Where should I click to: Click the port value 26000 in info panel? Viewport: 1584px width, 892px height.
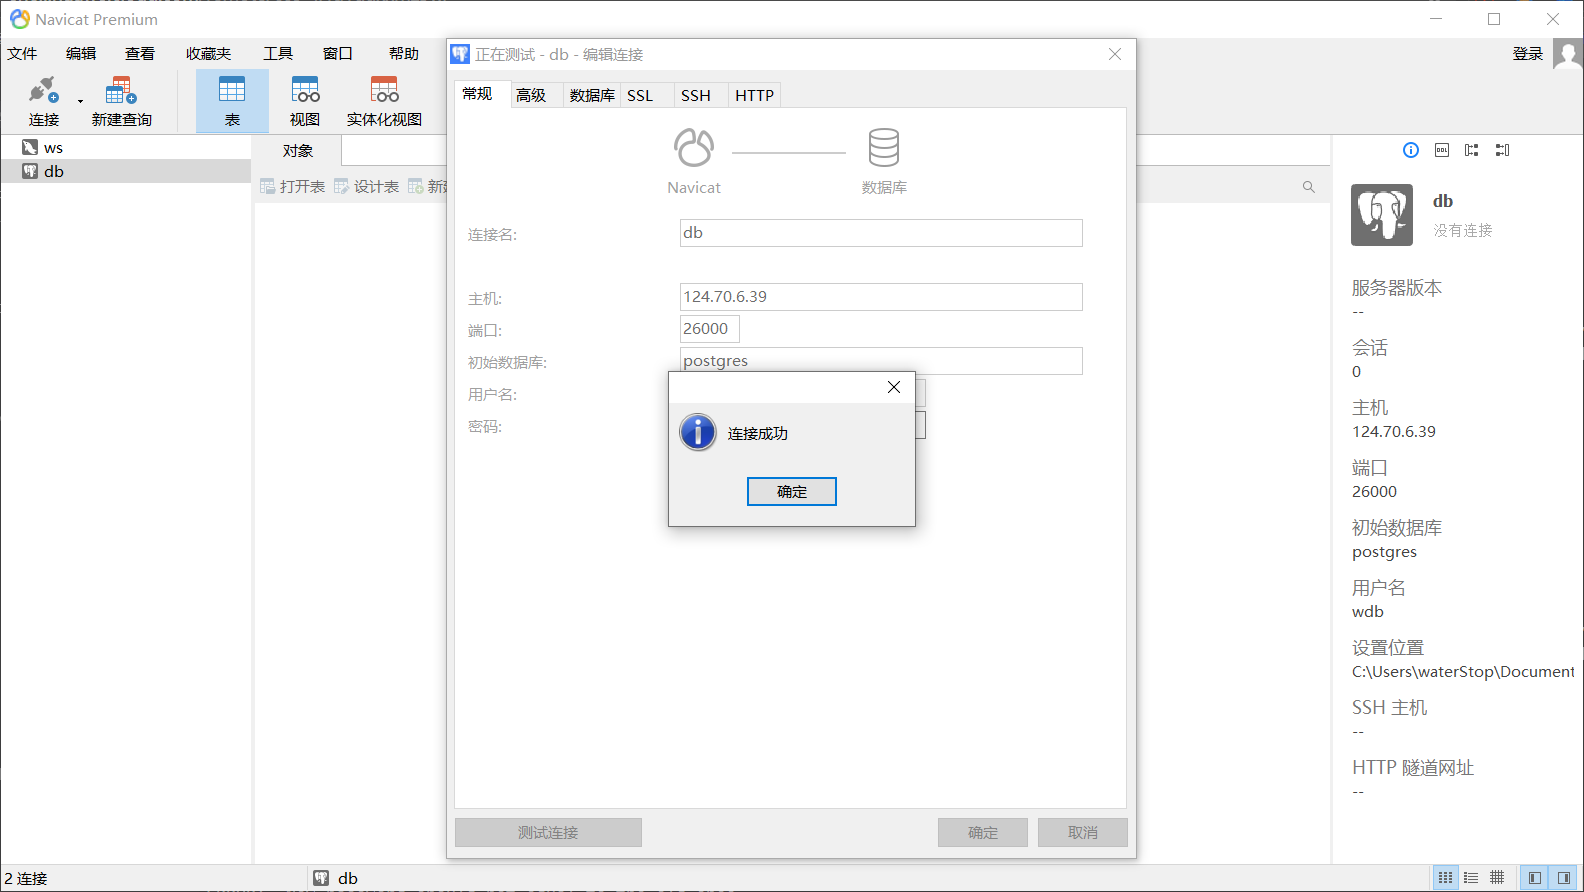coord(1375,492)
